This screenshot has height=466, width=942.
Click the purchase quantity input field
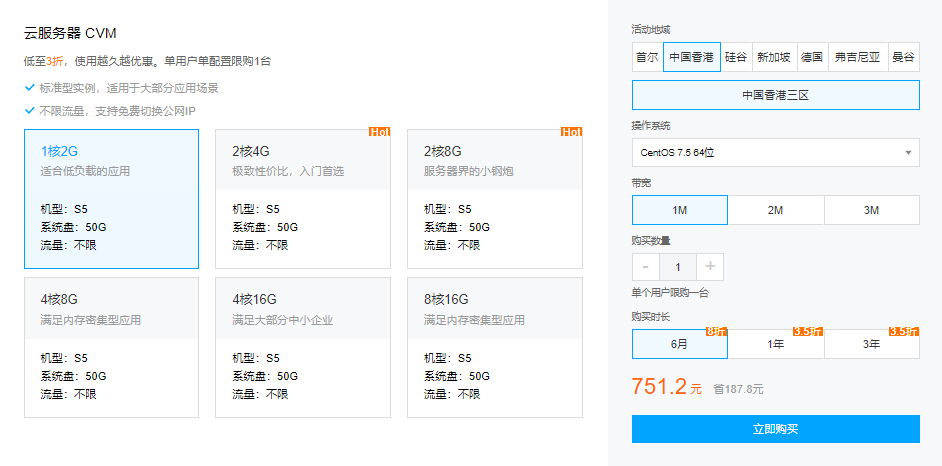pyautogui.click(x=678, y=267)
